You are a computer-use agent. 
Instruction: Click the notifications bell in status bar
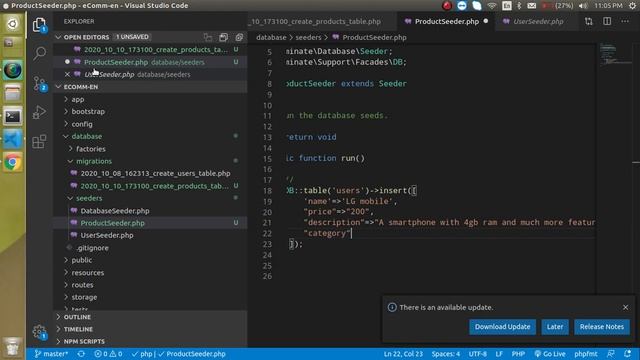628,354
